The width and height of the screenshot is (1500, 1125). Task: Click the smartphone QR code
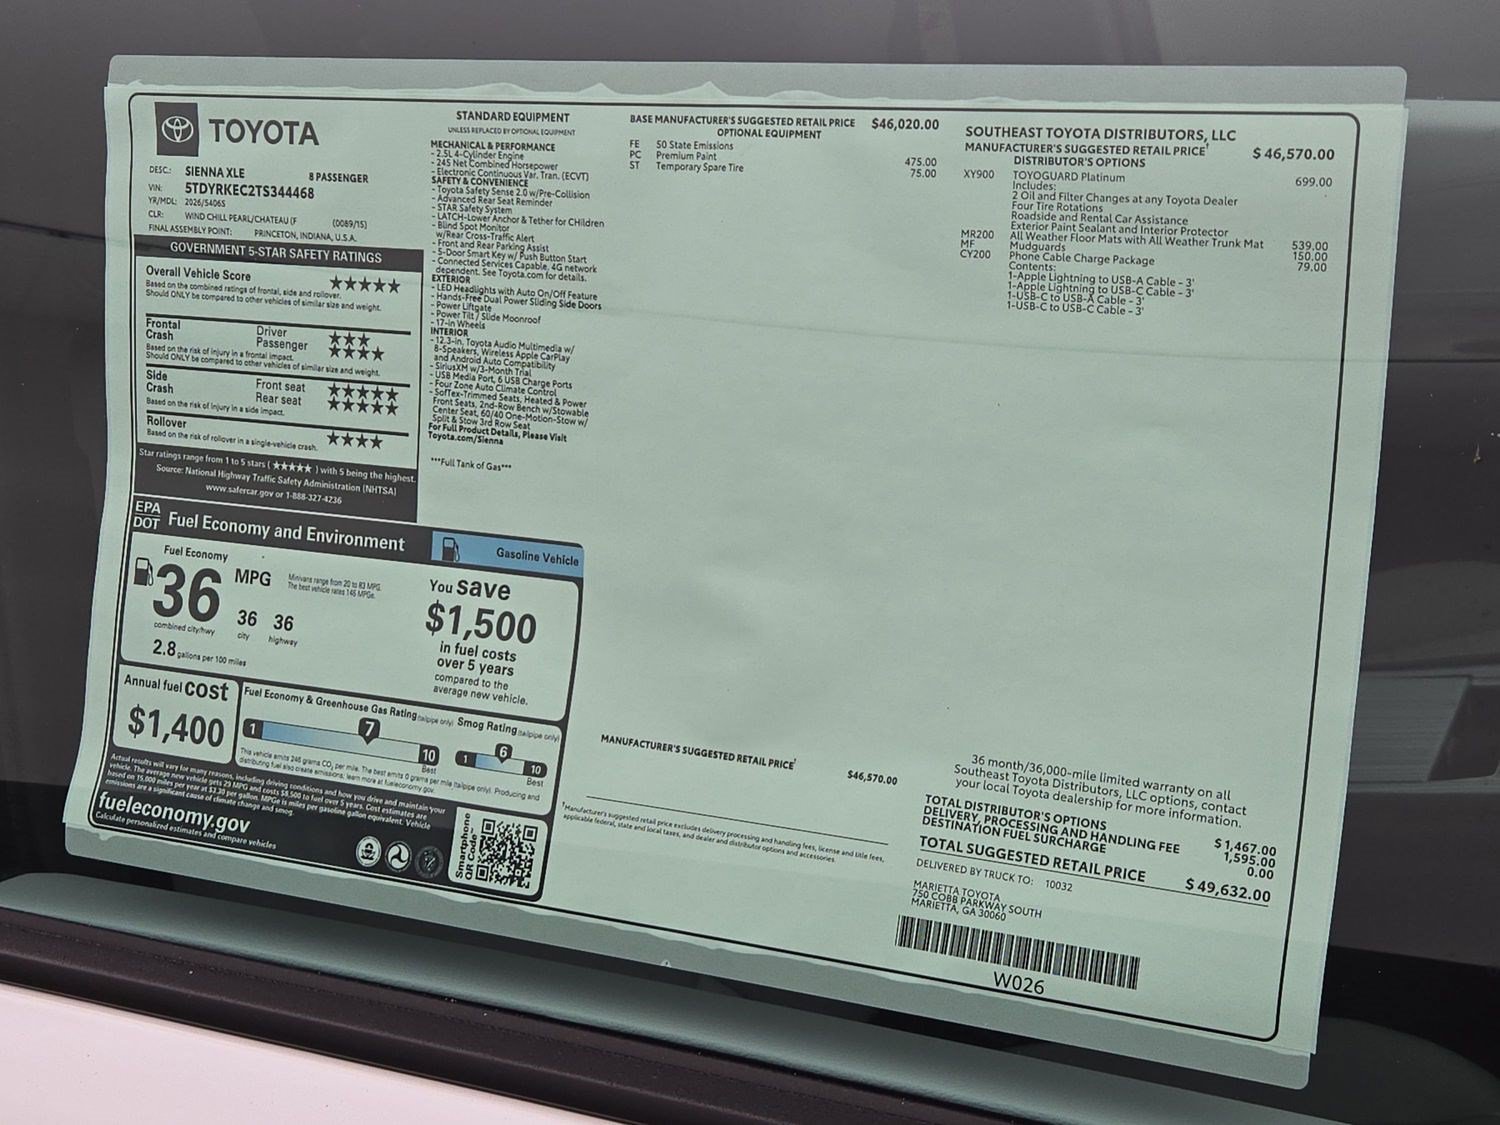click(x=509, y=851)
